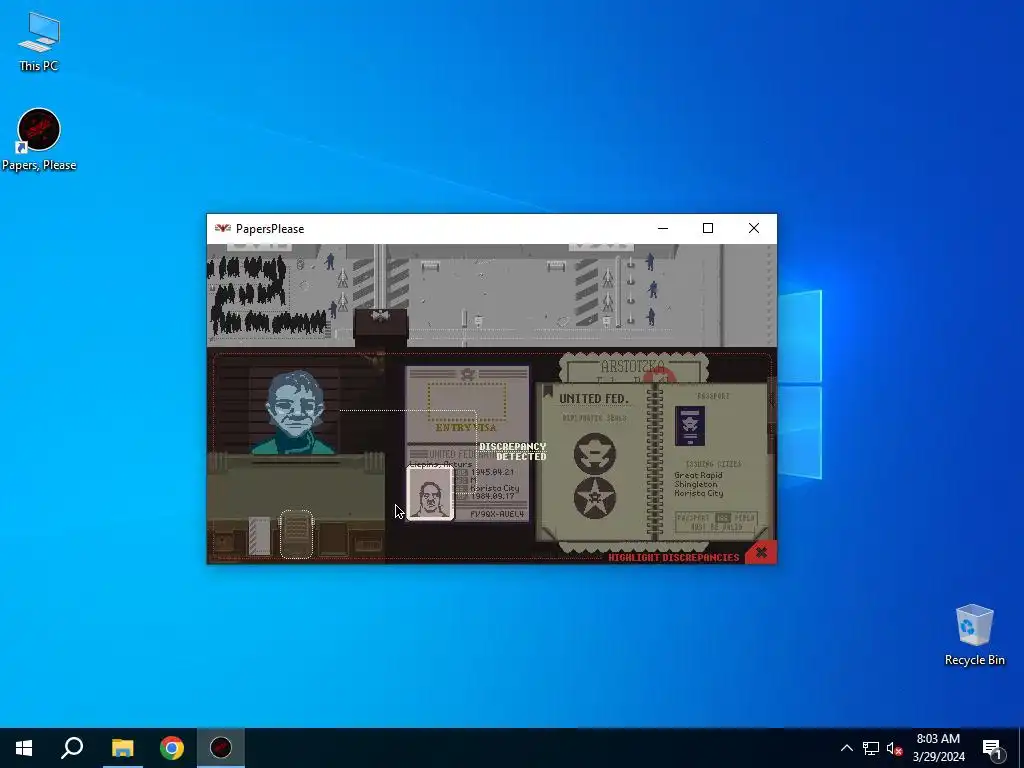Click the muted volume tray icon
This screenshot has height=768, width=1024.
894,748
